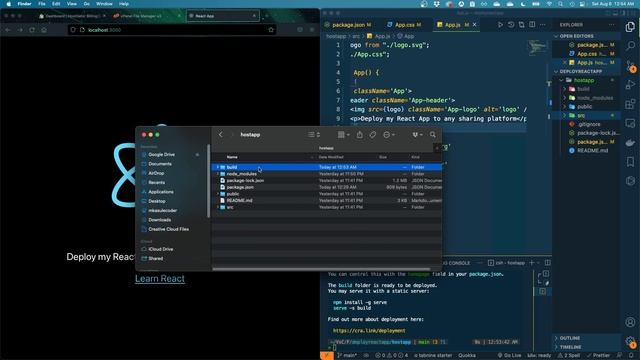Expand the TIMELINE section
Image resolution: width=640 pixels, height=360 pixels.
[x=556, y=347]
